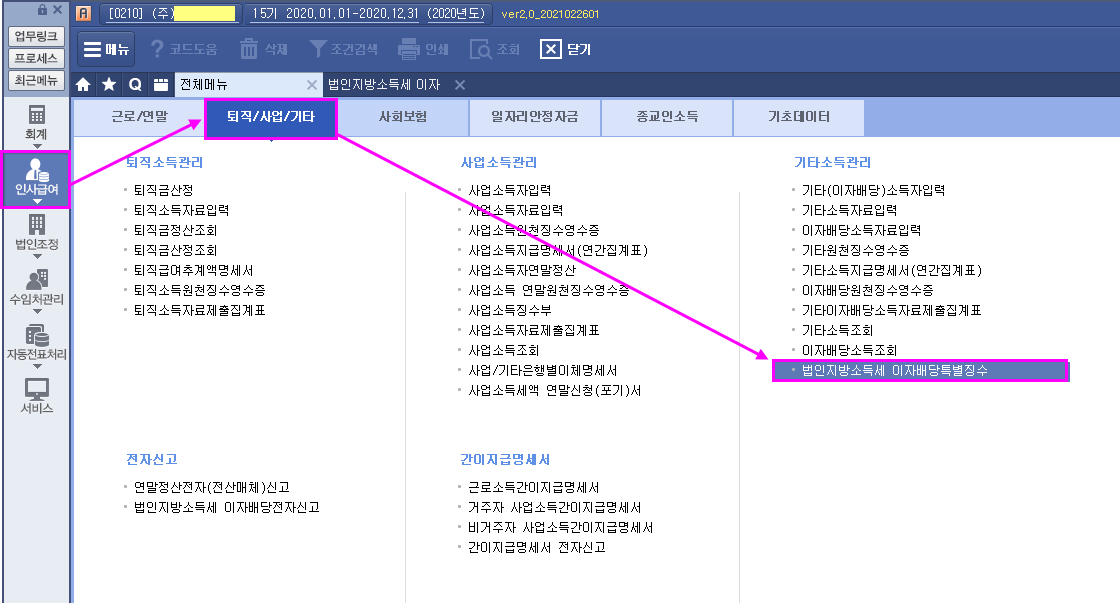Open 사업/기타은행별이체명세서 menu item
Image resolution: width=1120 pixels, height=603 pixels.
coord(543,371)
